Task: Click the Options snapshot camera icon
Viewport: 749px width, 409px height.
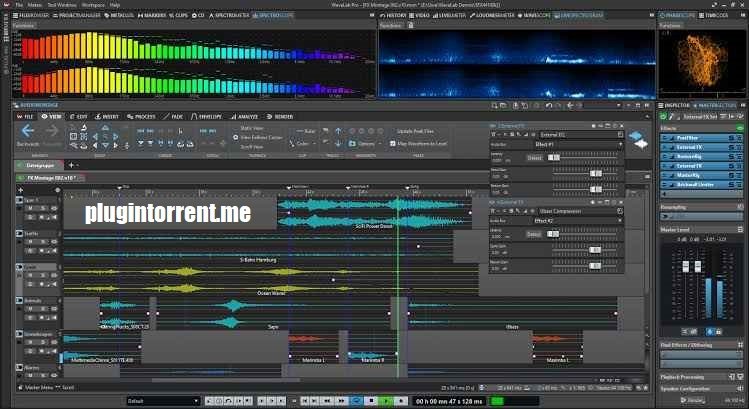Action: (x=352, y=143)
